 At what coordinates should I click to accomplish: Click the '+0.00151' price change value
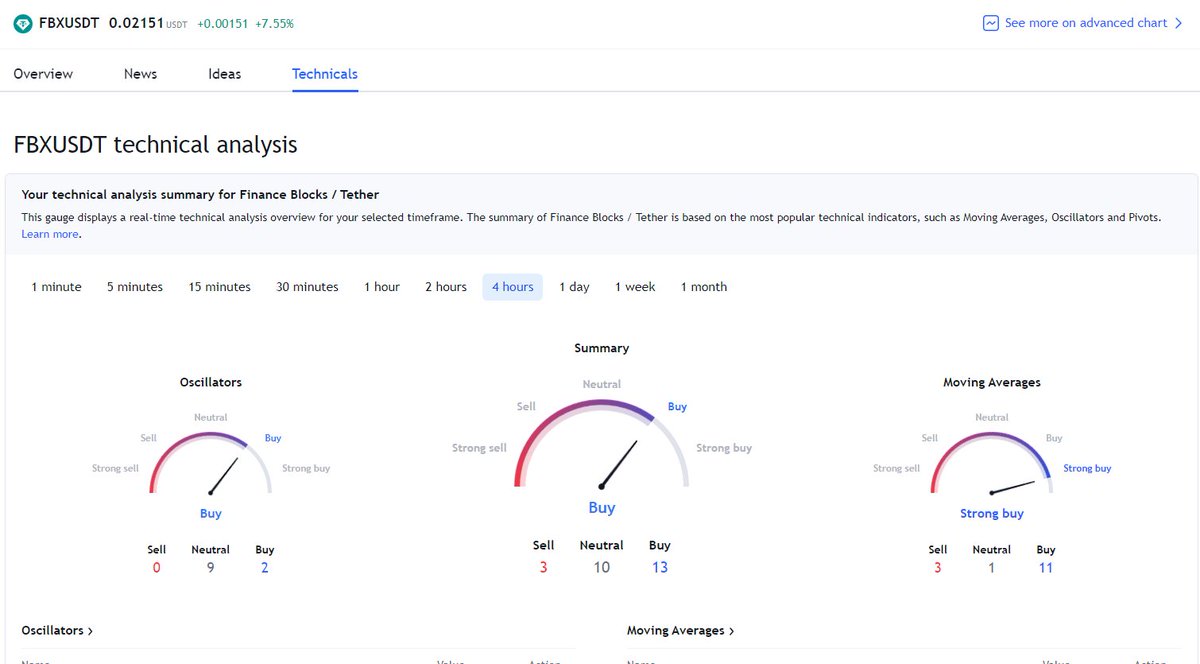tap(221, 23)
